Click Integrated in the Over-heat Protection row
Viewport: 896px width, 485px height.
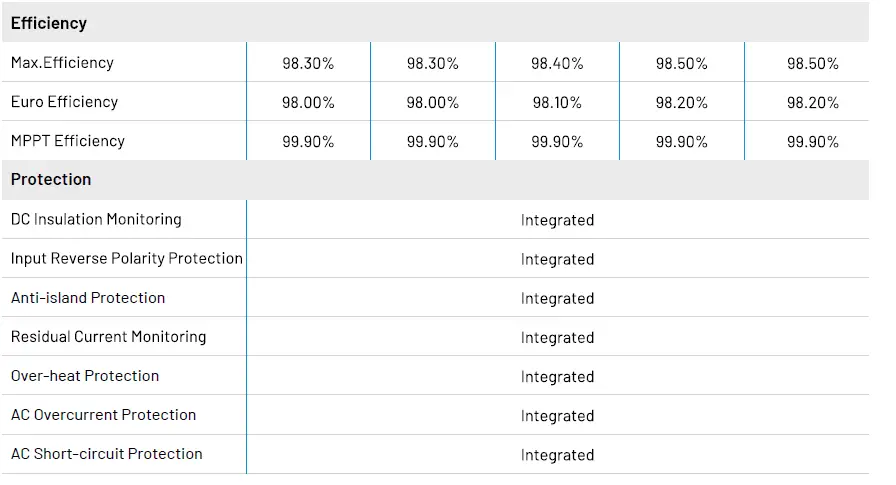557,377
